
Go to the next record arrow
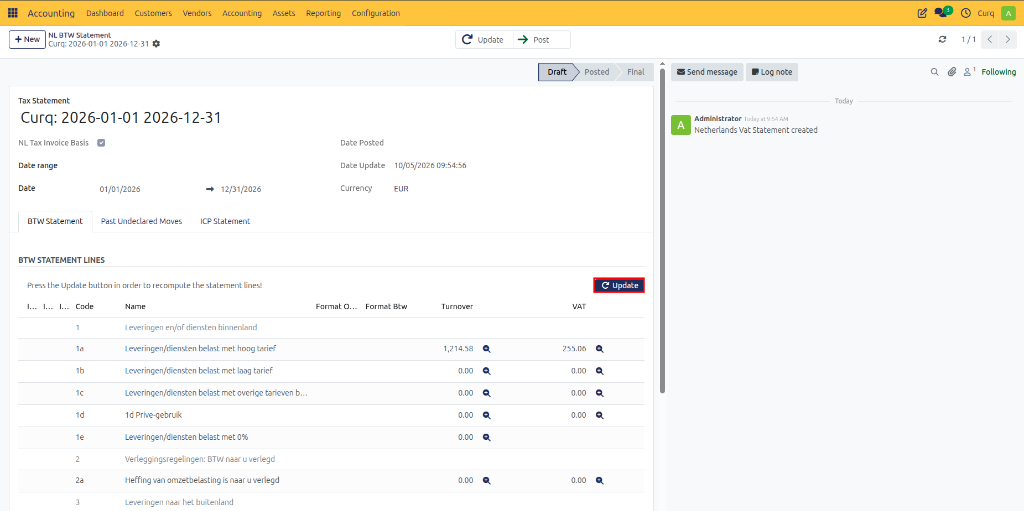[1006, 40]
